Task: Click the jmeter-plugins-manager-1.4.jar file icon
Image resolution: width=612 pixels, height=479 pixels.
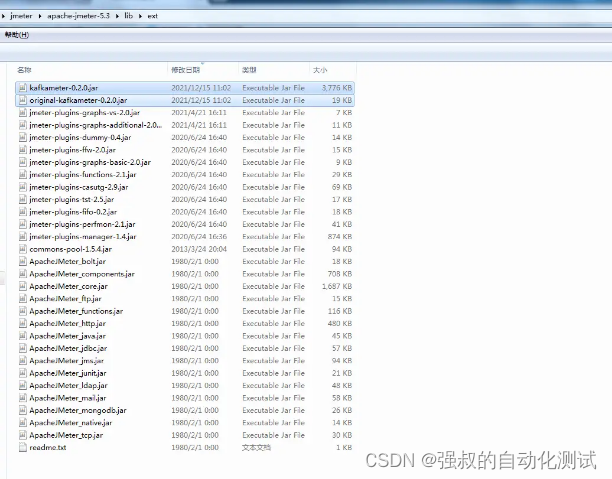Action: (23, 237)
